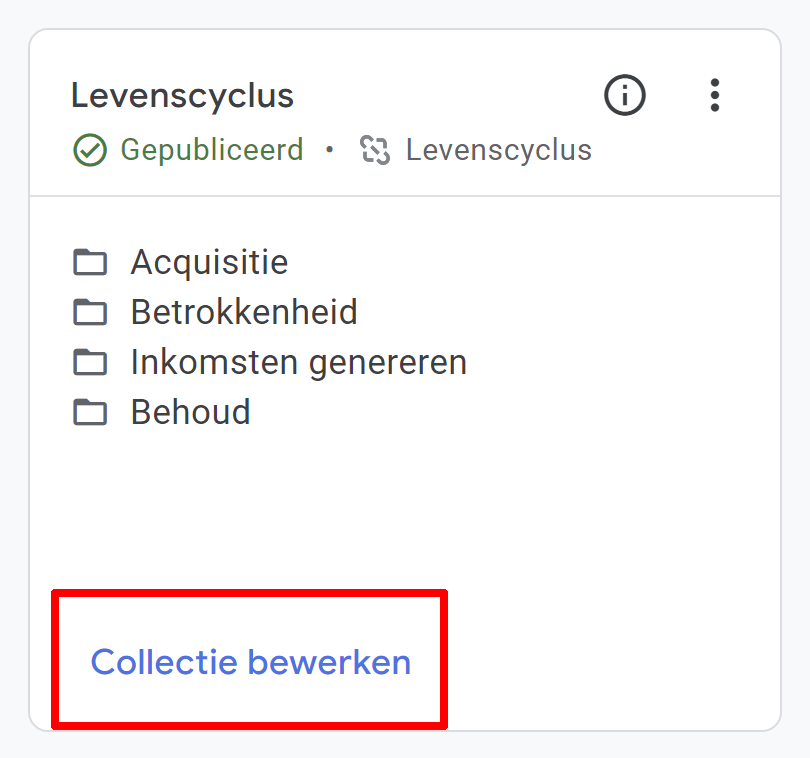Select the Levenscyclus collection header
810x758 pixels.
(x=182, y=95)
